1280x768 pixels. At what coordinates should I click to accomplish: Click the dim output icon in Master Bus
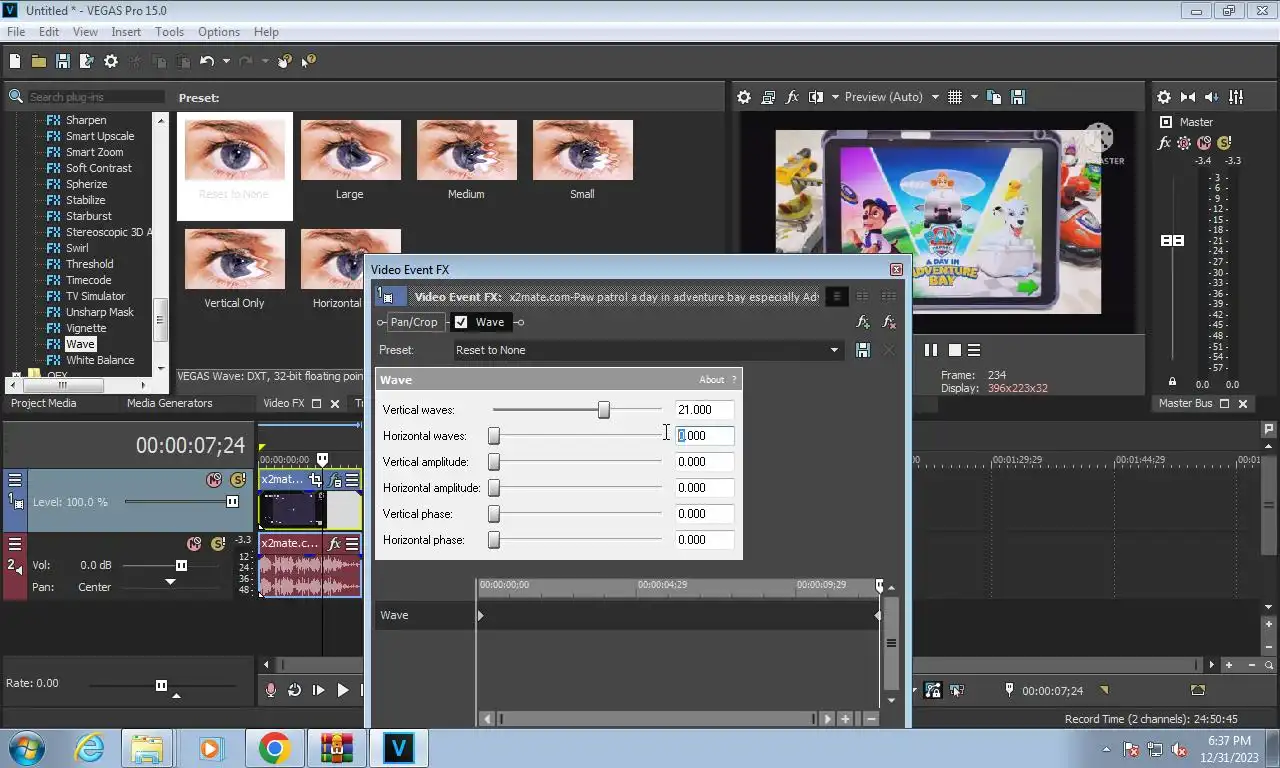[1212, 97]
